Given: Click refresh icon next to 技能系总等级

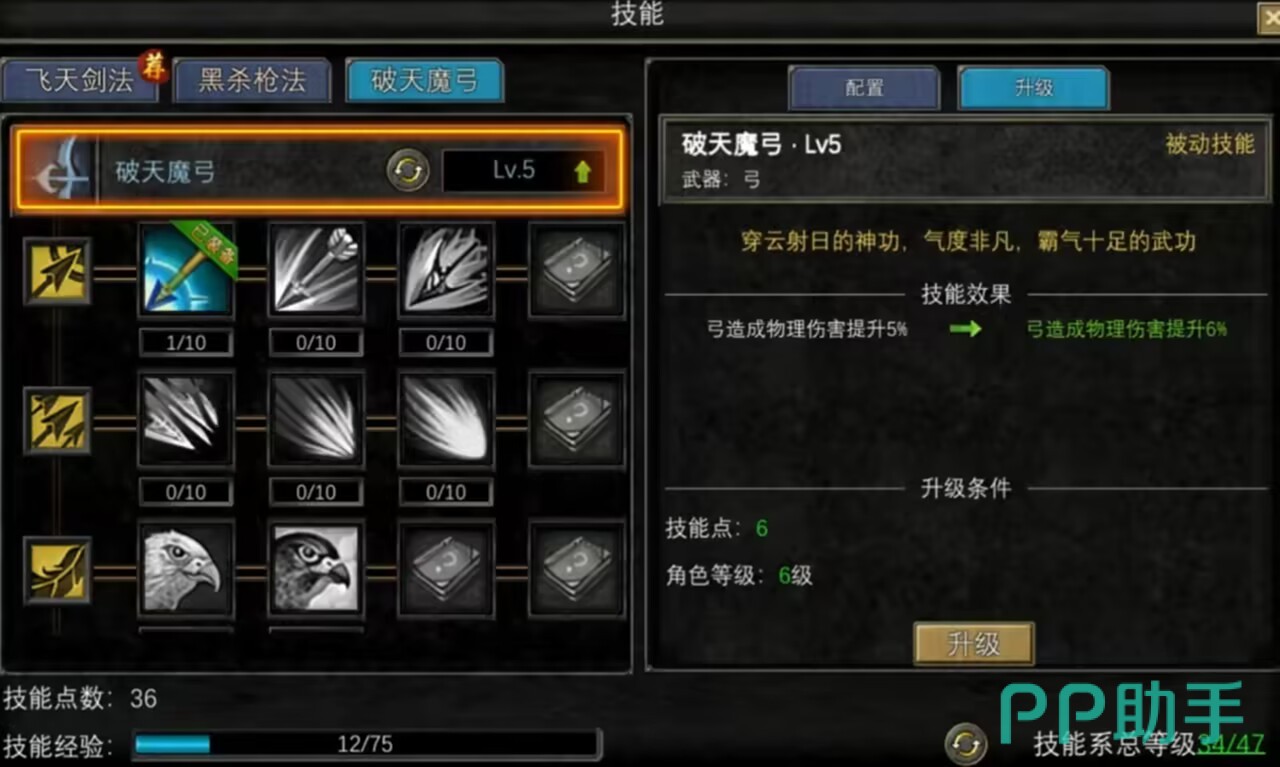Looking at the screenshot, I should click(x=966, y=744).
